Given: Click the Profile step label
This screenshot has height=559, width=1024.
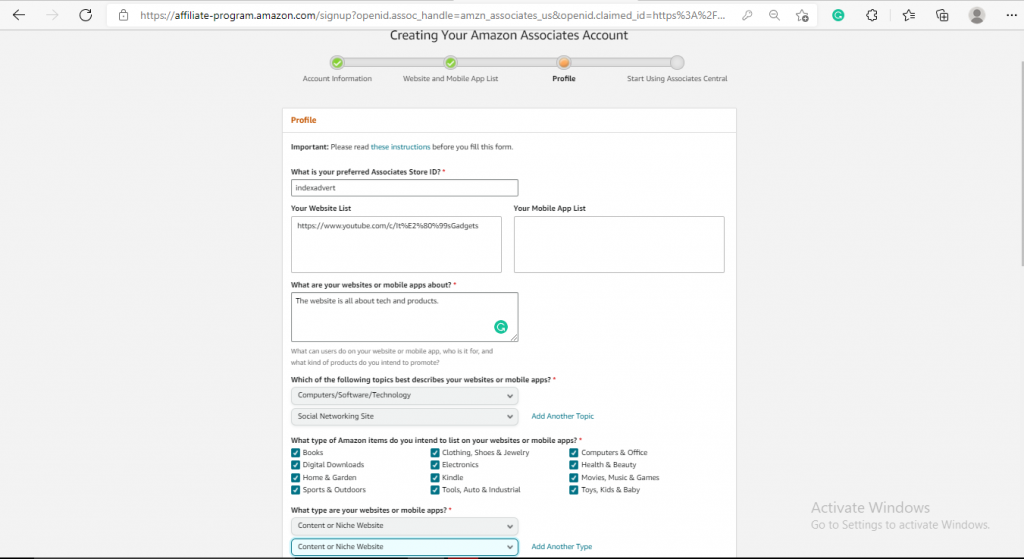Looking at the screenshot, I should point(564,78).
